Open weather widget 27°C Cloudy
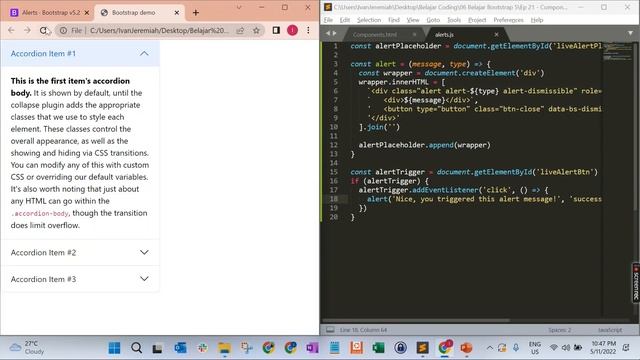Viewport: 640px width, 360px height. point(27,347)
